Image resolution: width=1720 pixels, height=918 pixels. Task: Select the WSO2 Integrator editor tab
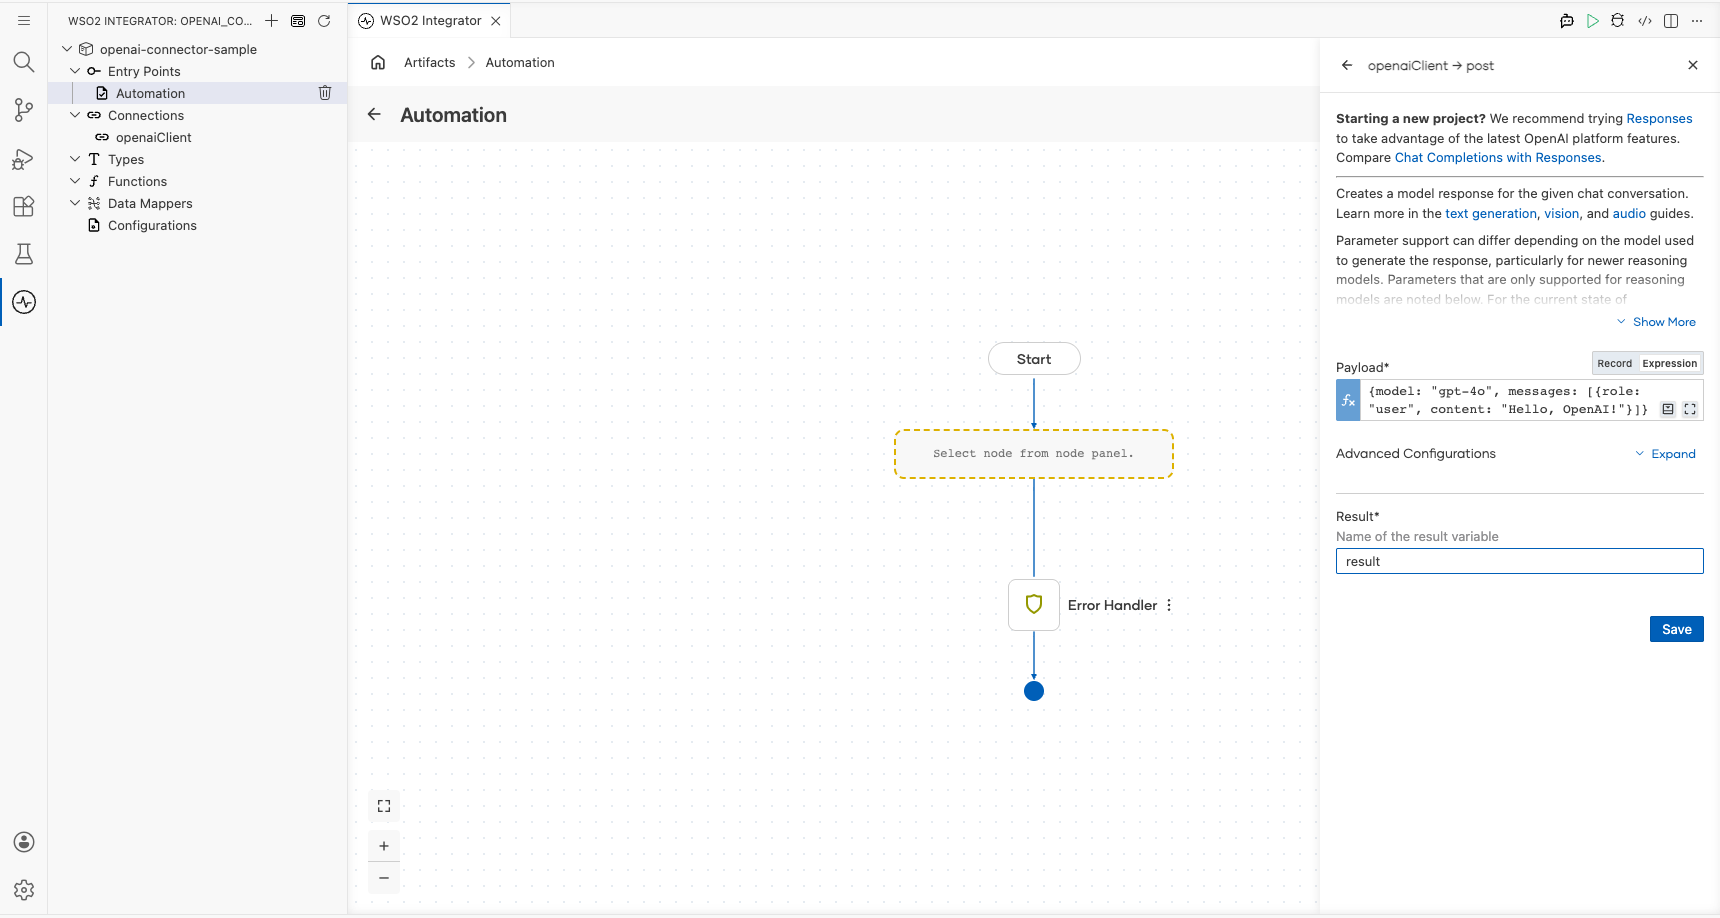click(x=430, y=20)
